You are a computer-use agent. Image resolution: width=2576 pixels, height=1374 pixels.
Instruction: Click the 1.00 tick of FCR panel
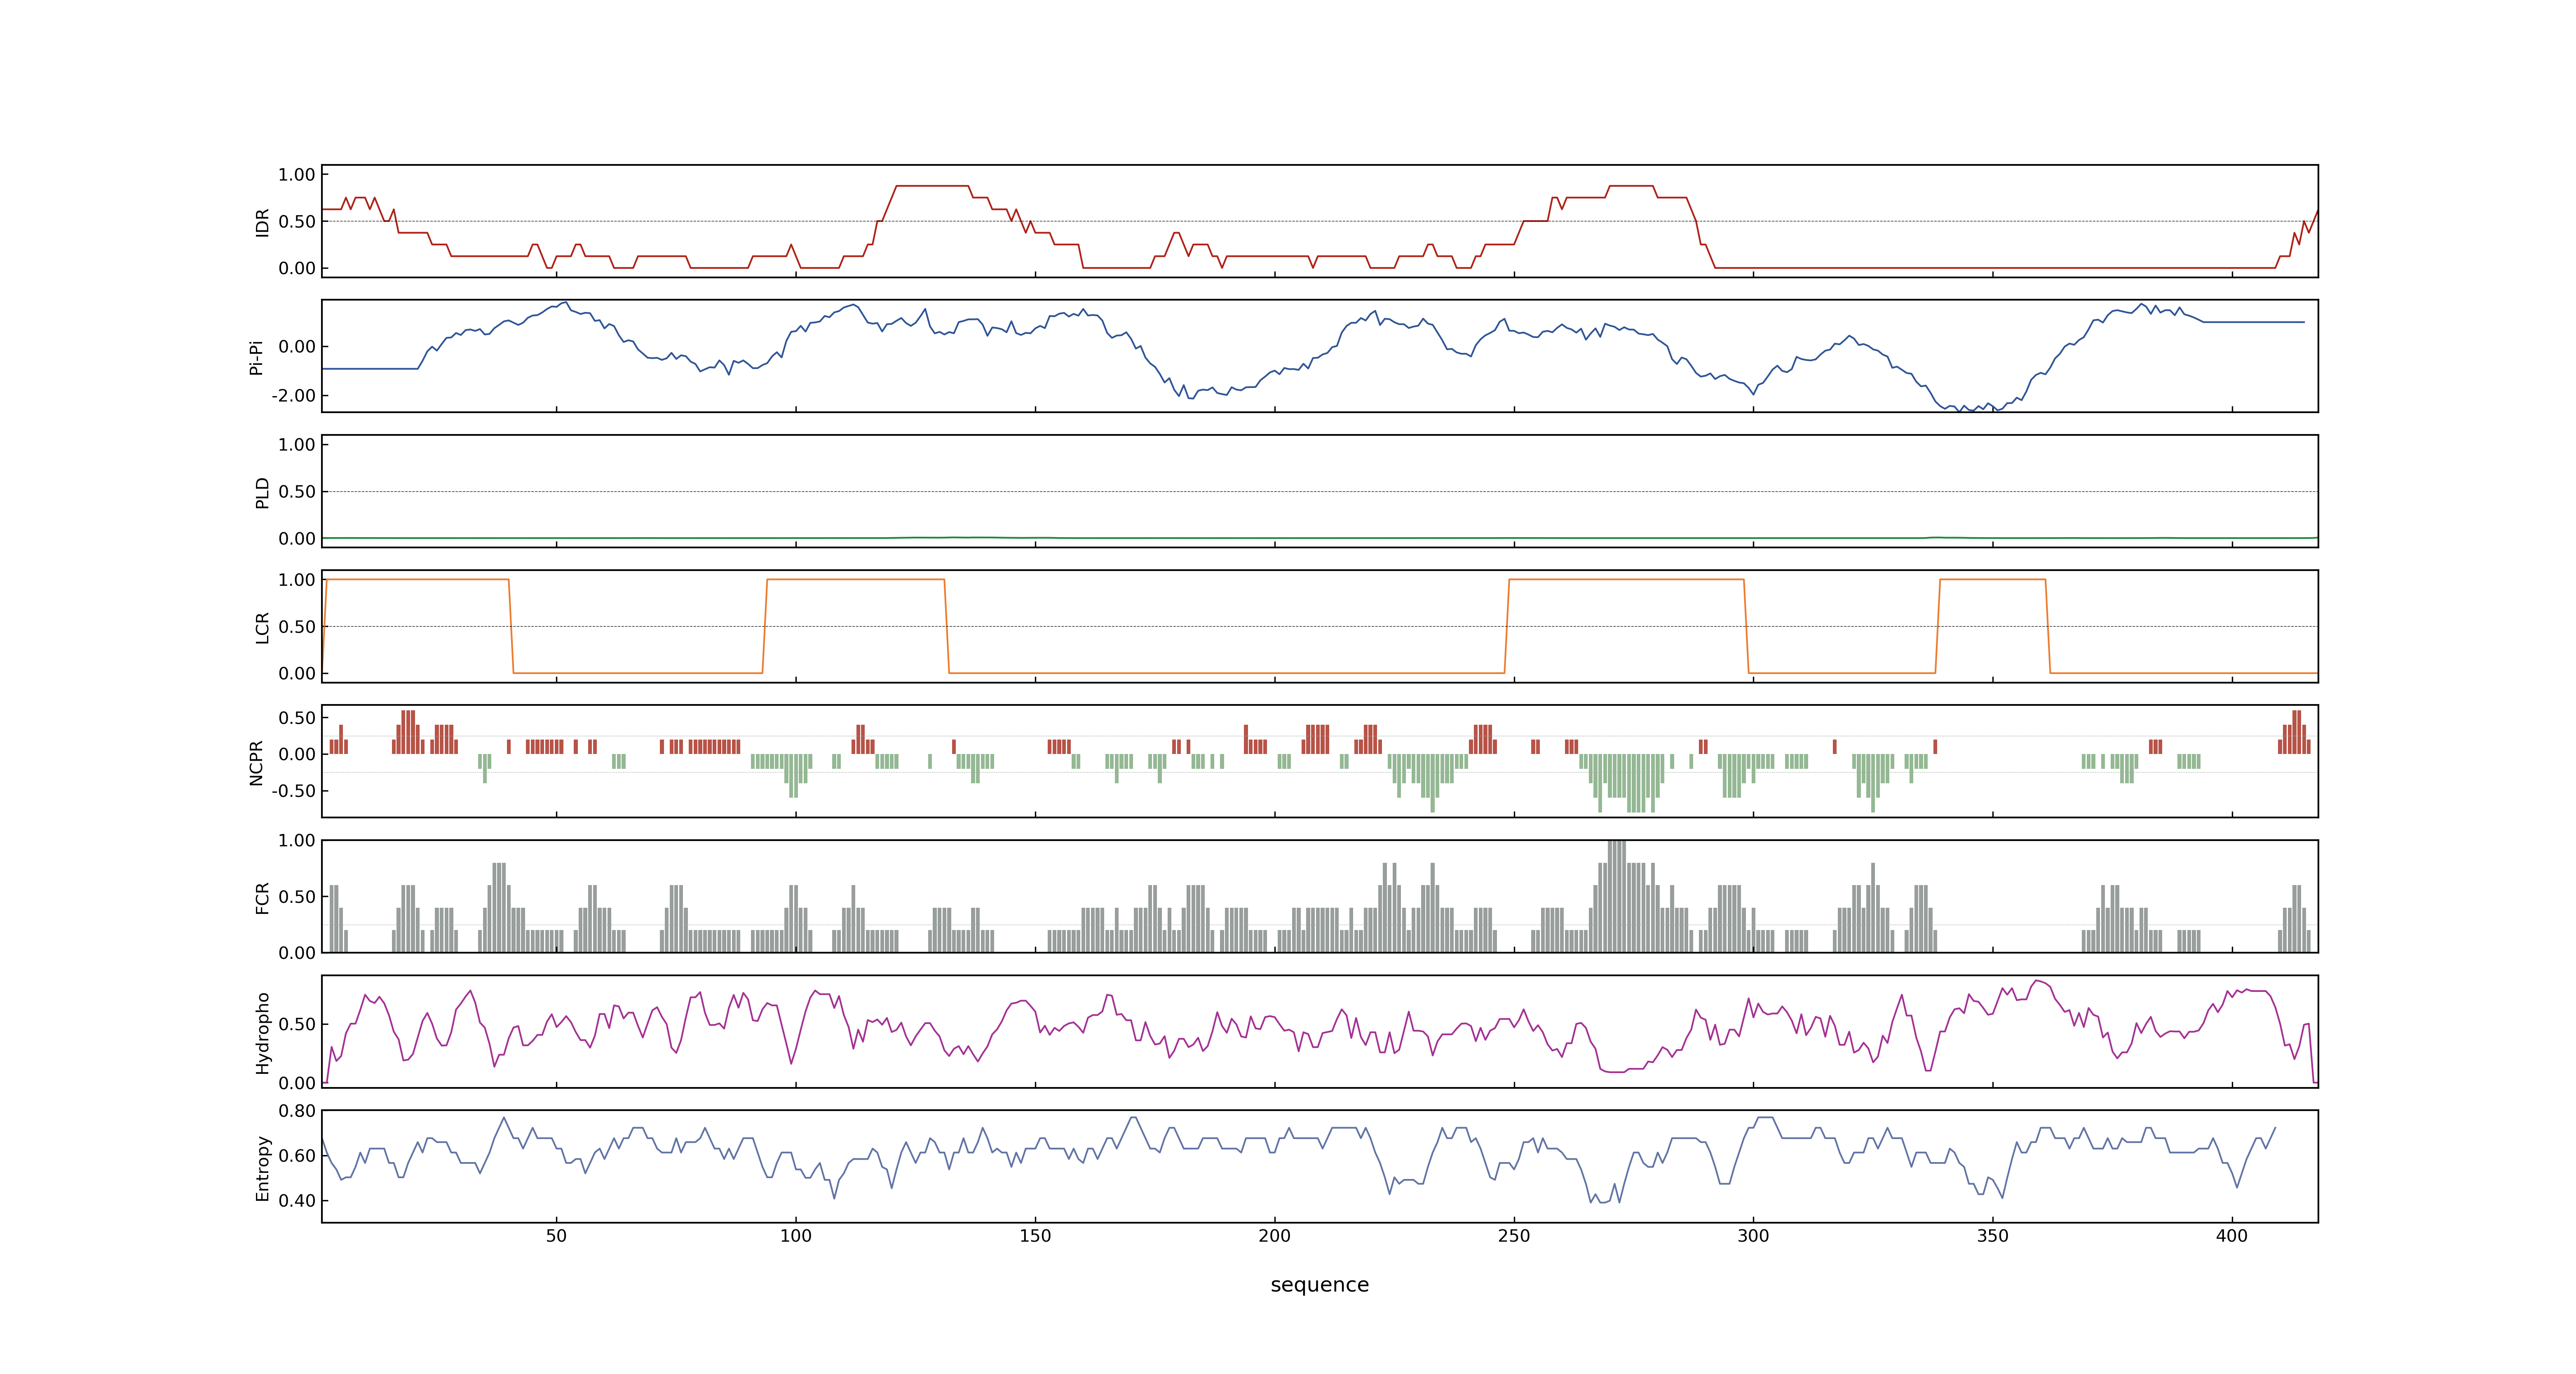297,841
